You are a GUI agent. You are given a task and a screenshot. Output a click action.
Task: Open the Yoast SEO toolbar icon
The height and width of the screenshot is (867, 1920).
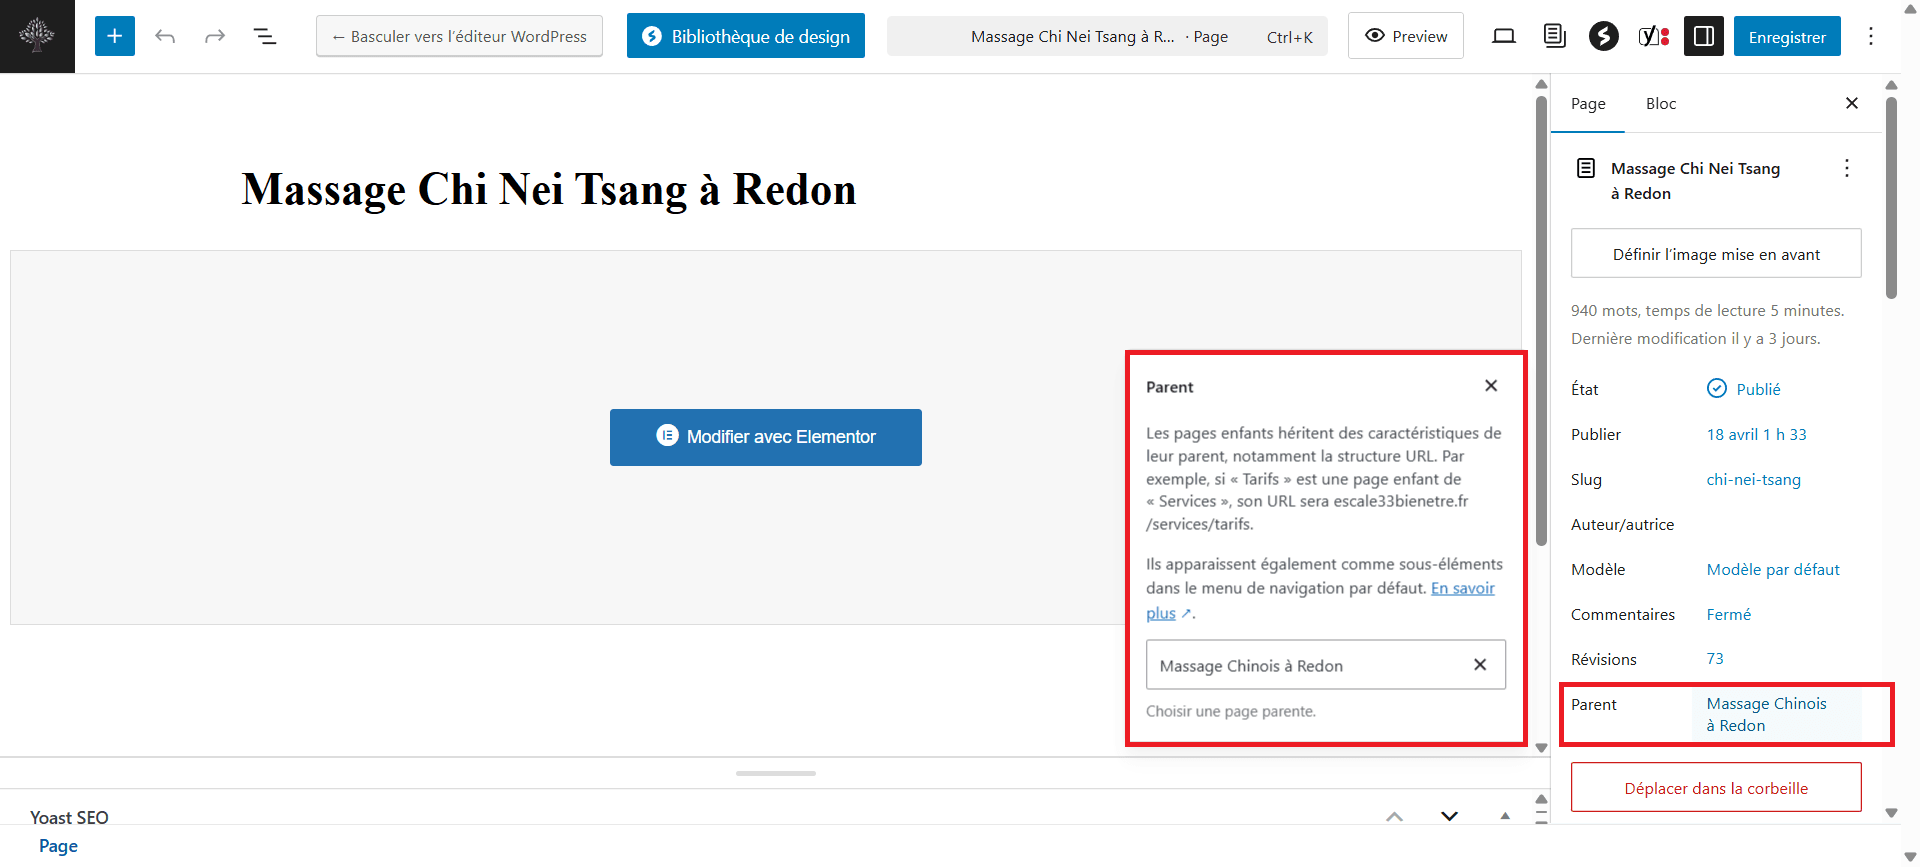tap(1653, 37)
